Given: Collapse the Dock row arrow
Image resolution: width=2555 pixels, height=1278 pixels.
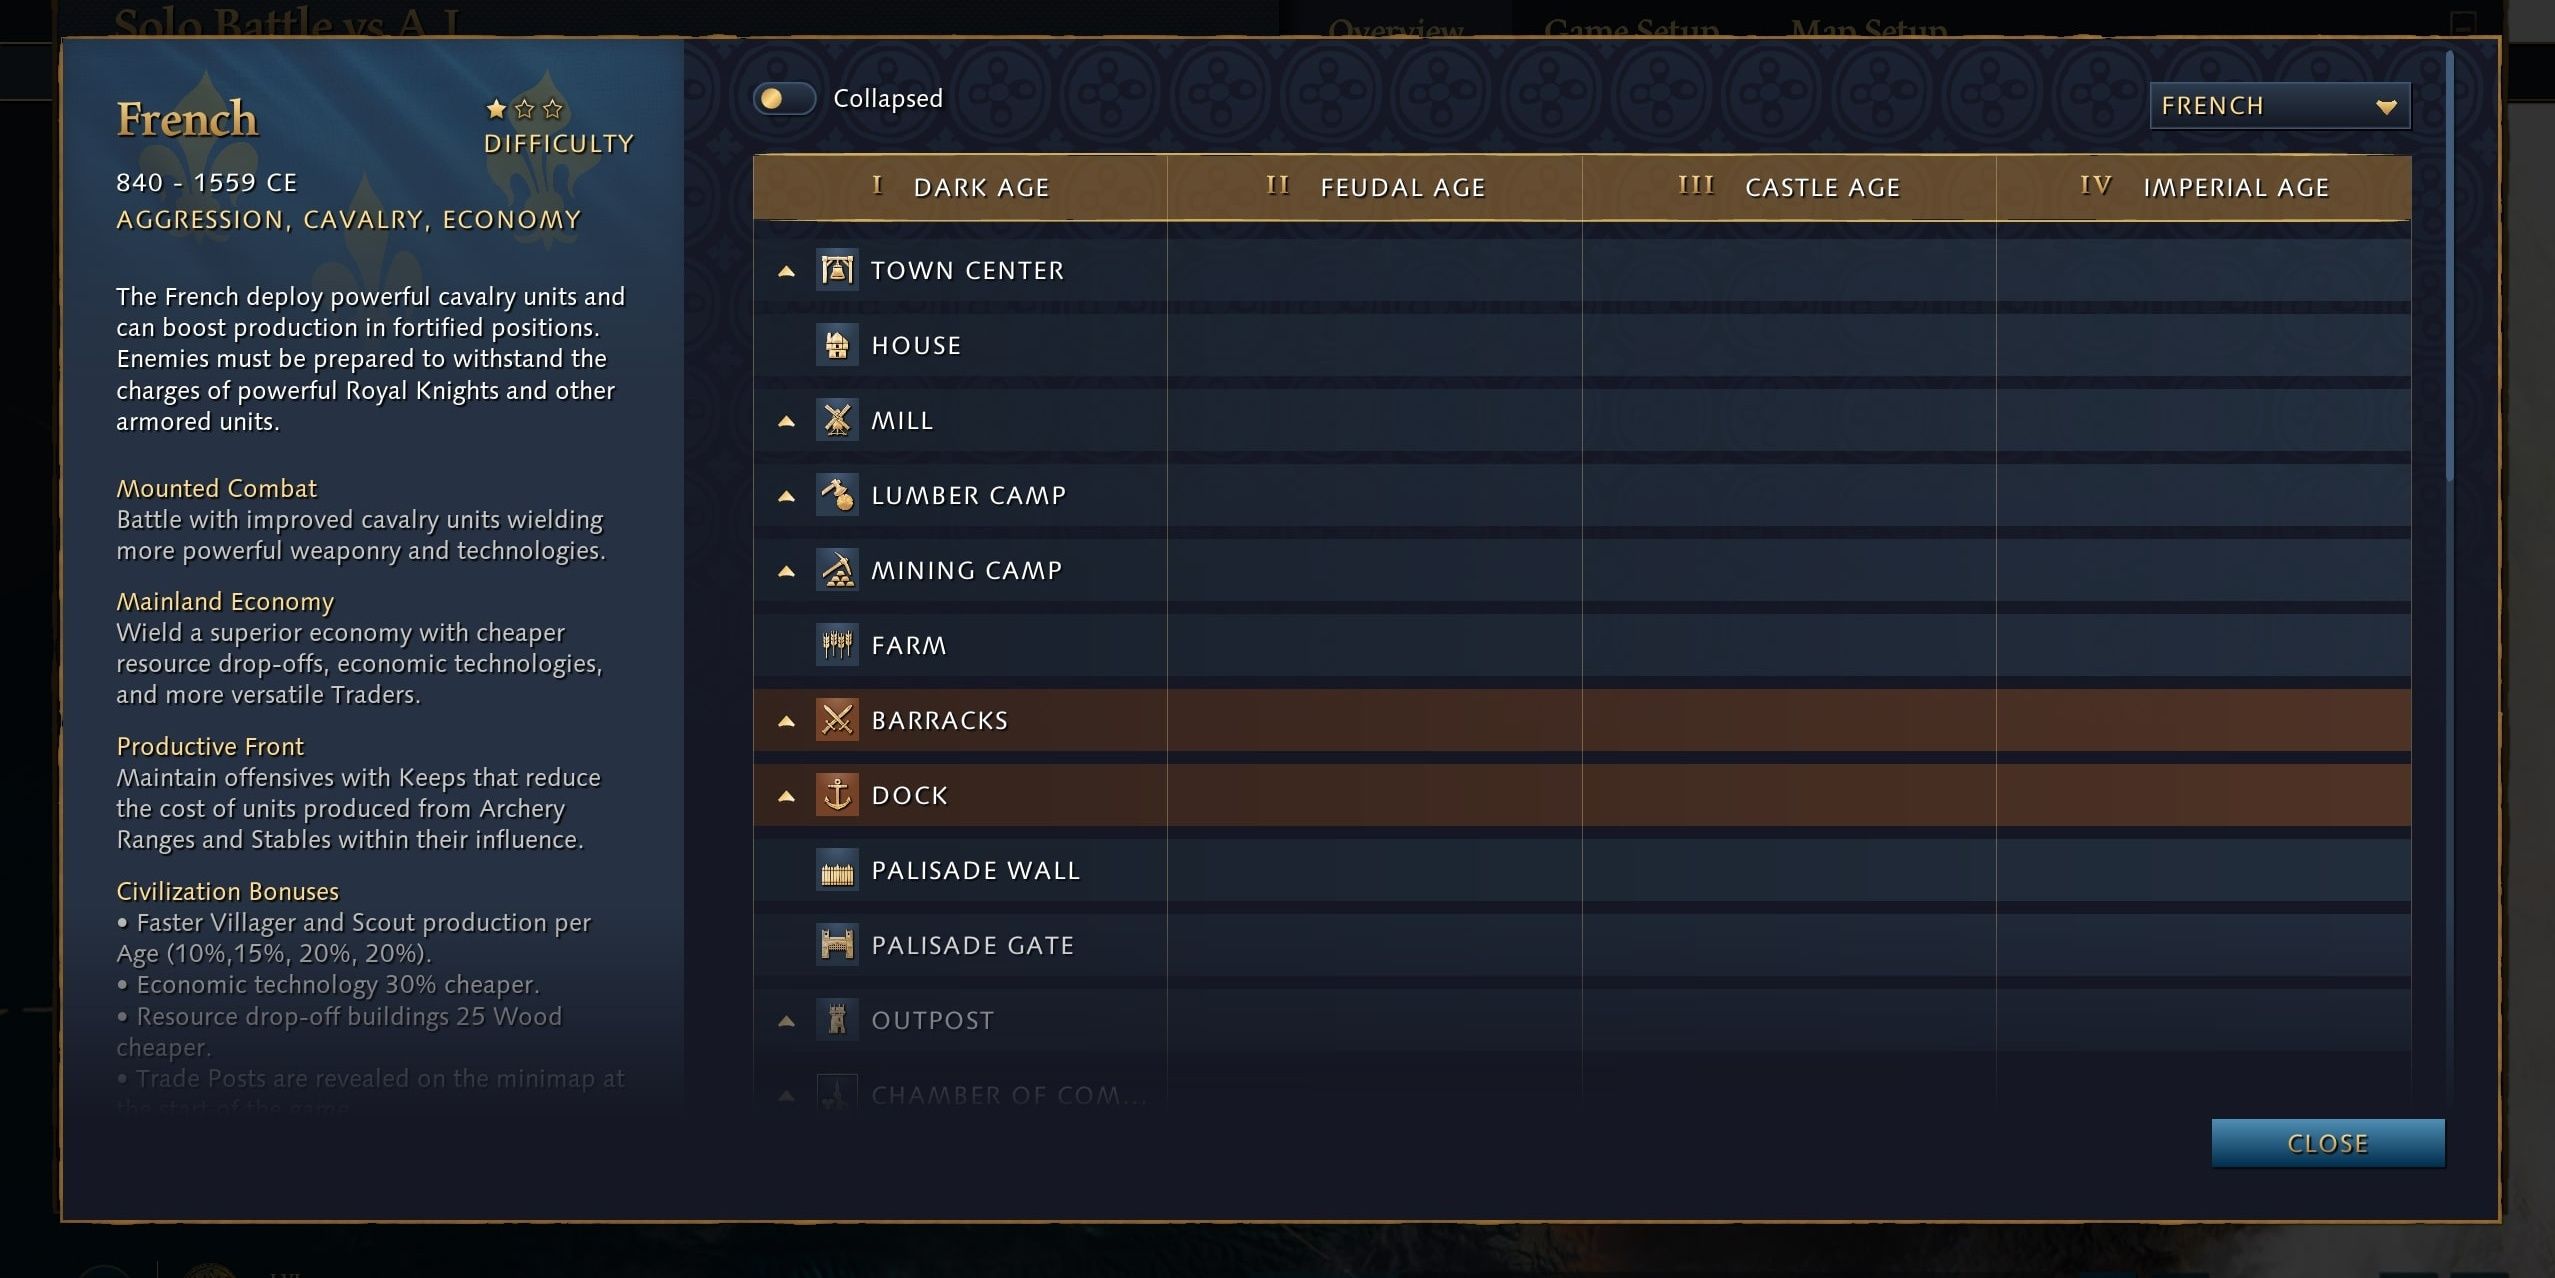Looking at the screenshot, I should tap(787, 796).
